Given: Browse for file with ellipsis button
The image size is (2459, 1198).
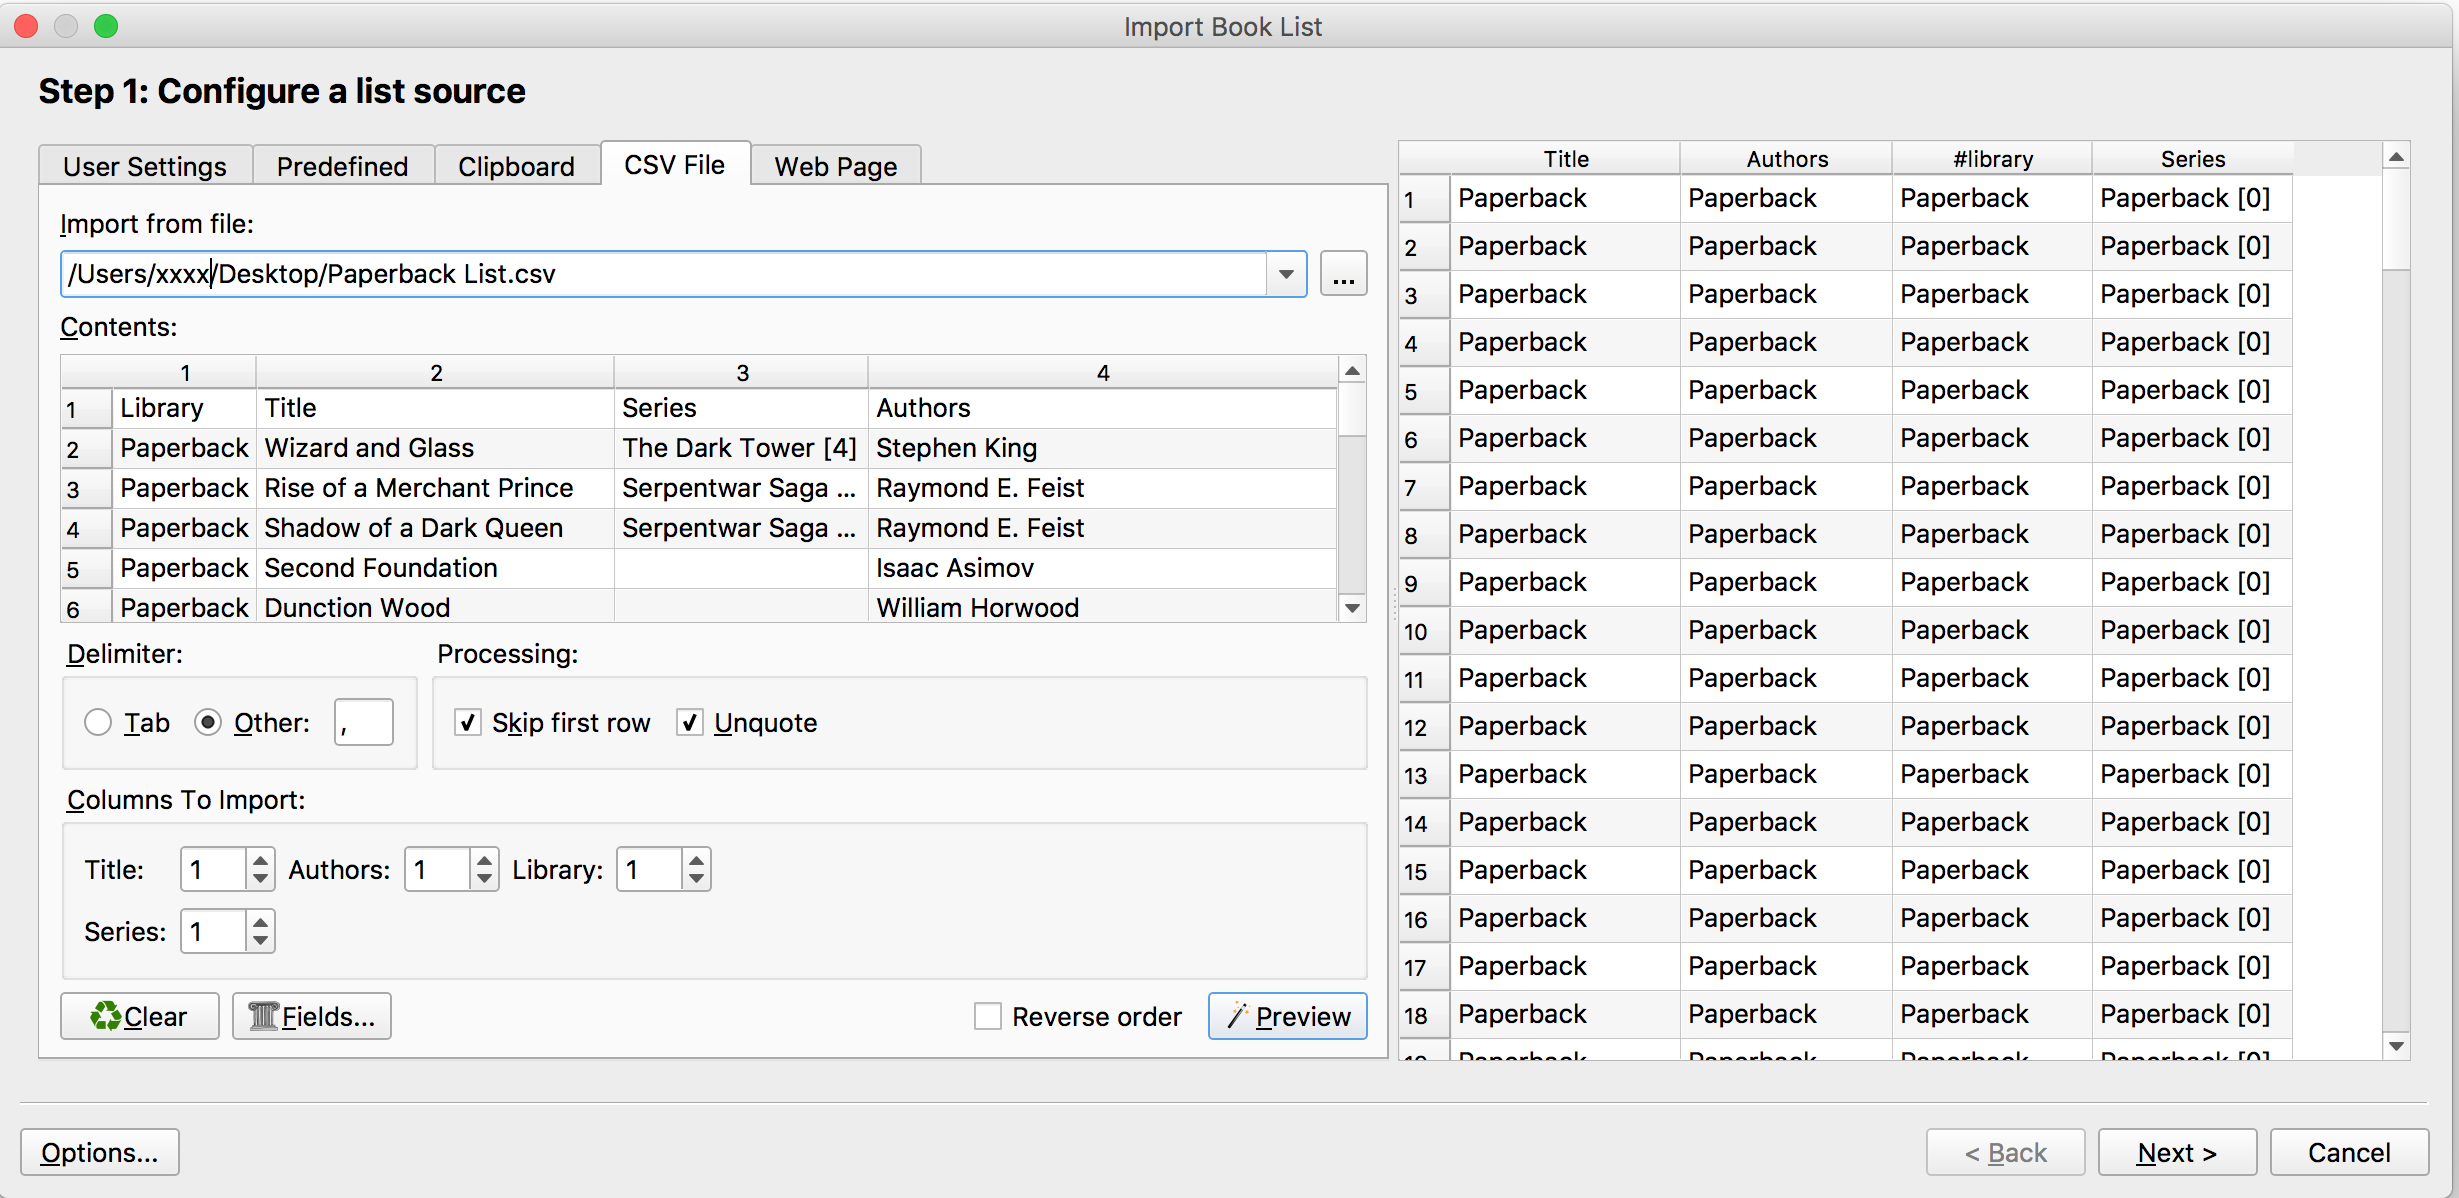Looking at the screenshot, I should [1343, 275].
